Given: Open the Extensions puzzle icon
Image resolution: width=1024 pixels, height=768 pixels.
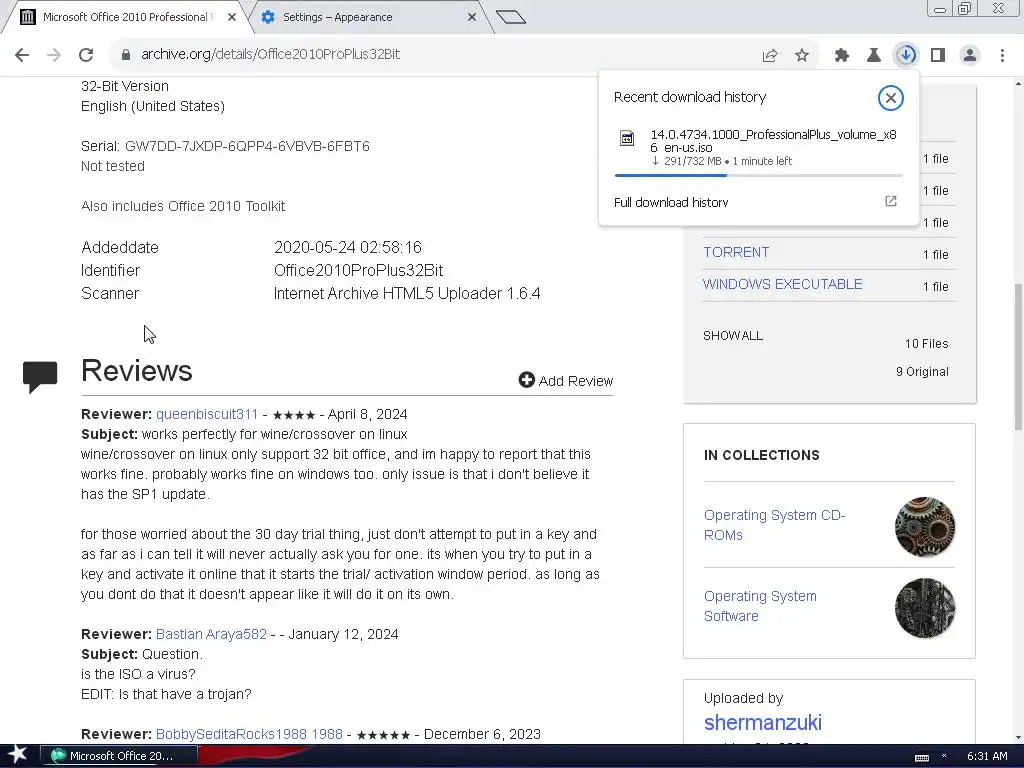Looking at the screenshot, I should (842, 56).
